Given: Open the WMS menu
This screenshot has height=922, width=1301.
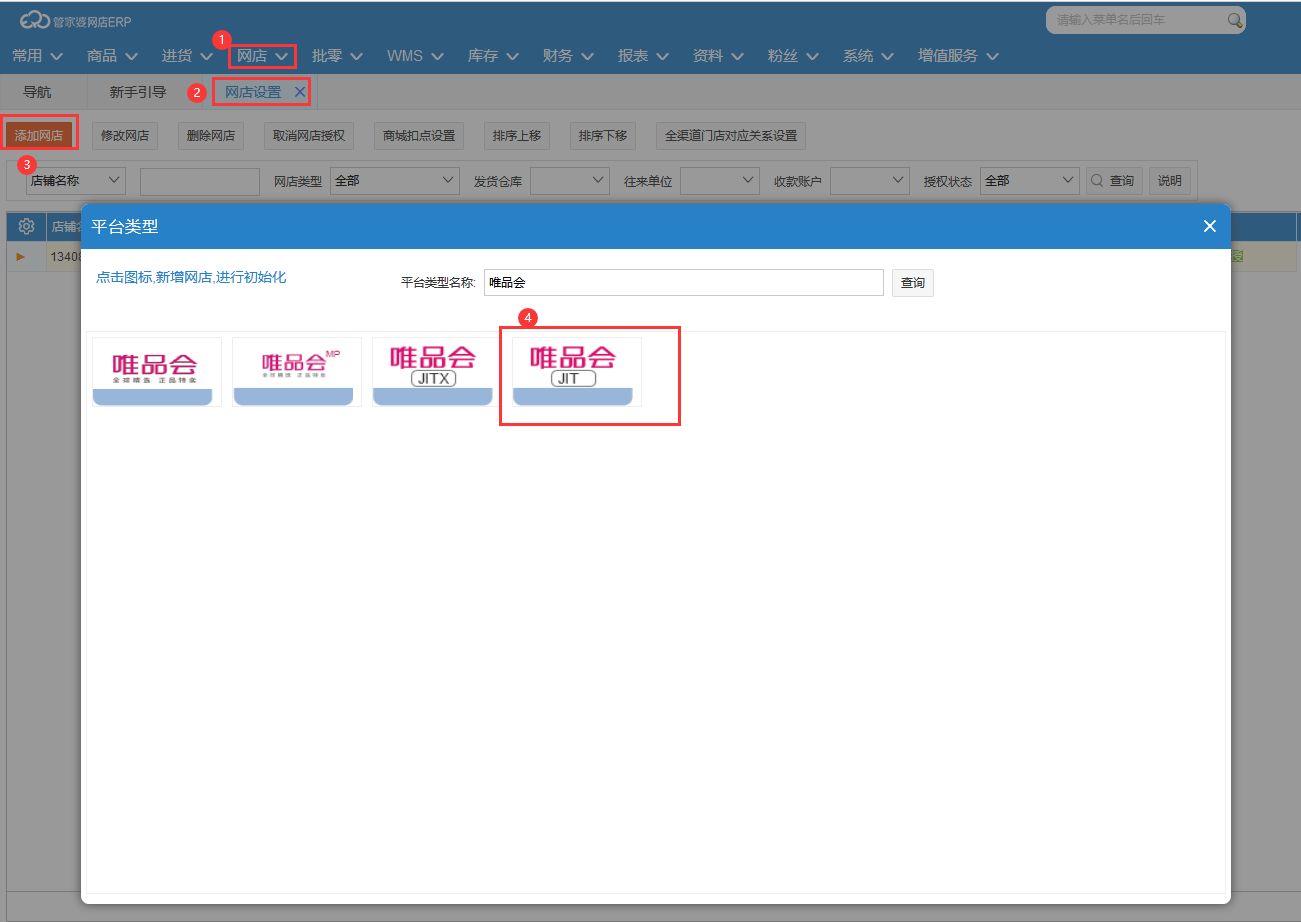Looking at the screenshot, I should 415,56.
